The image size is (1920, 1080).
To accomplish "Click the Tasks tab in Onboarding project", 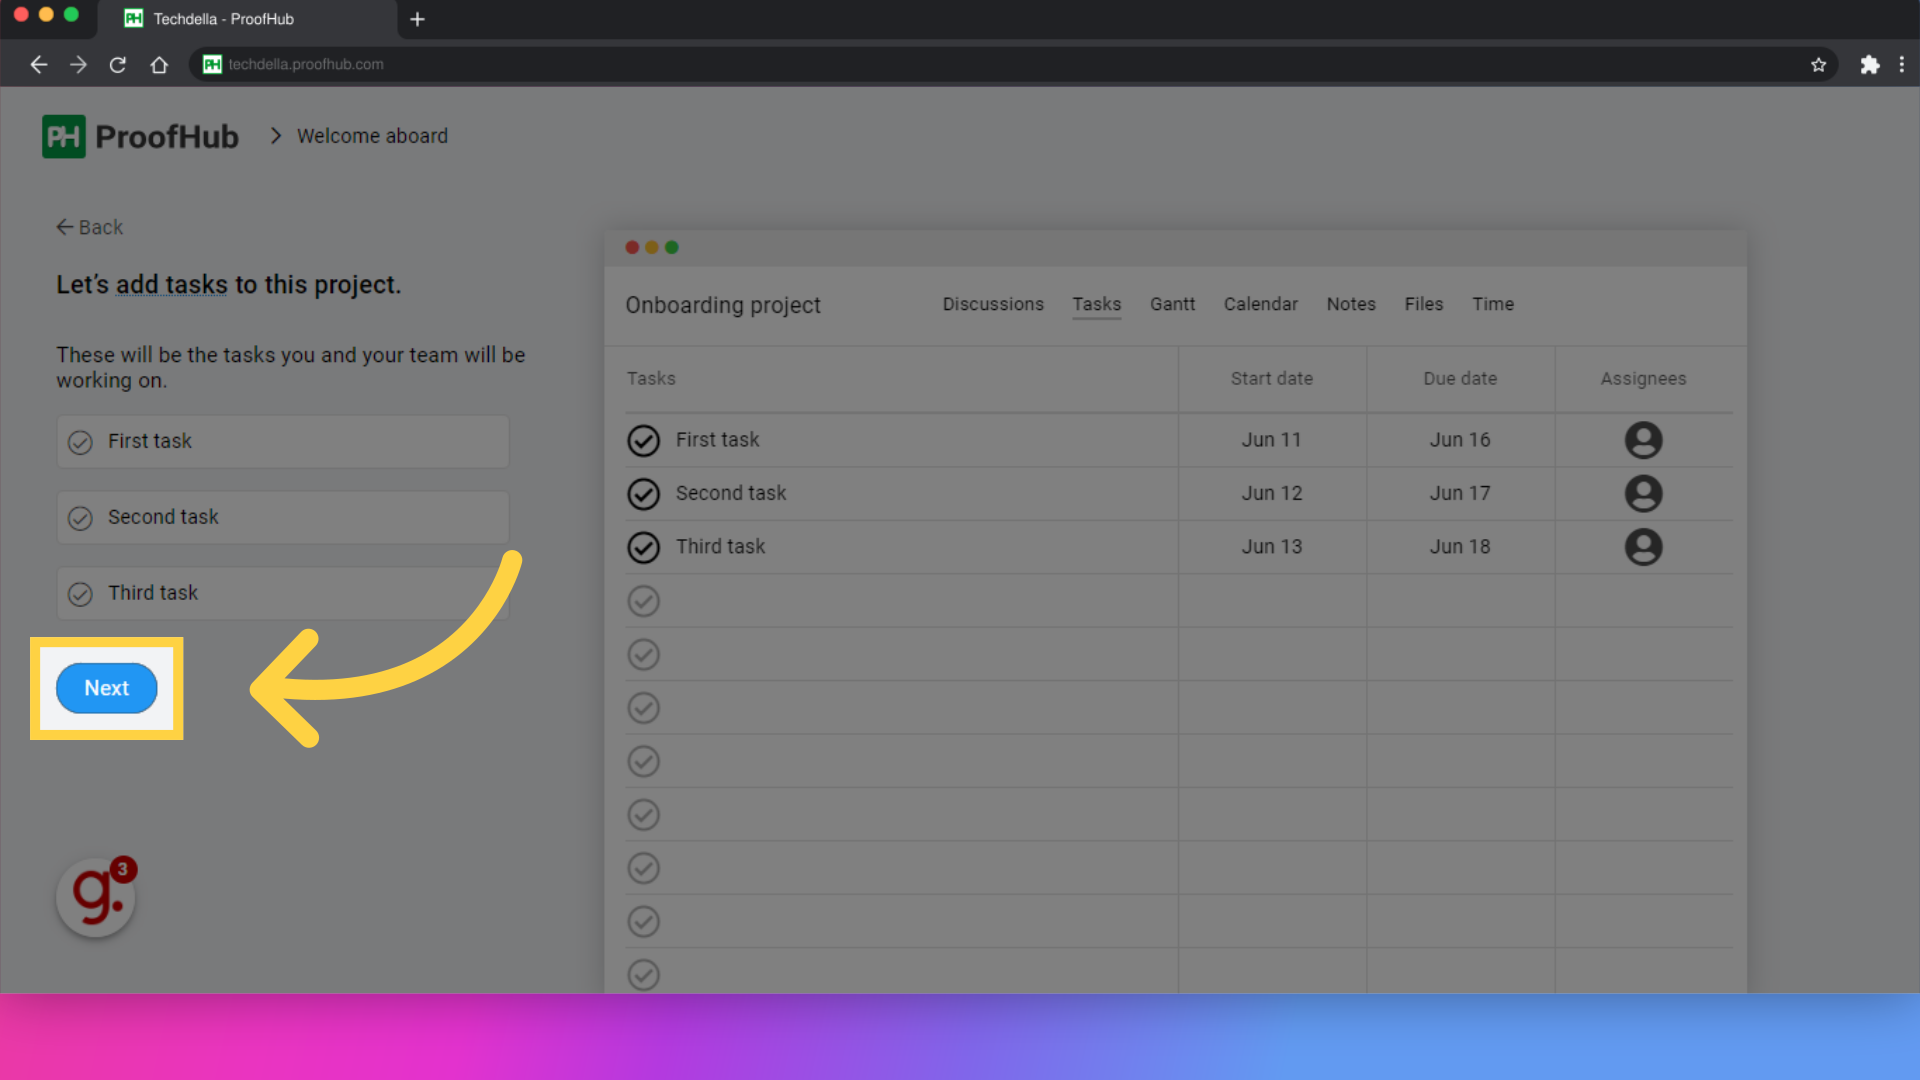I will (x=1097, y=303).
